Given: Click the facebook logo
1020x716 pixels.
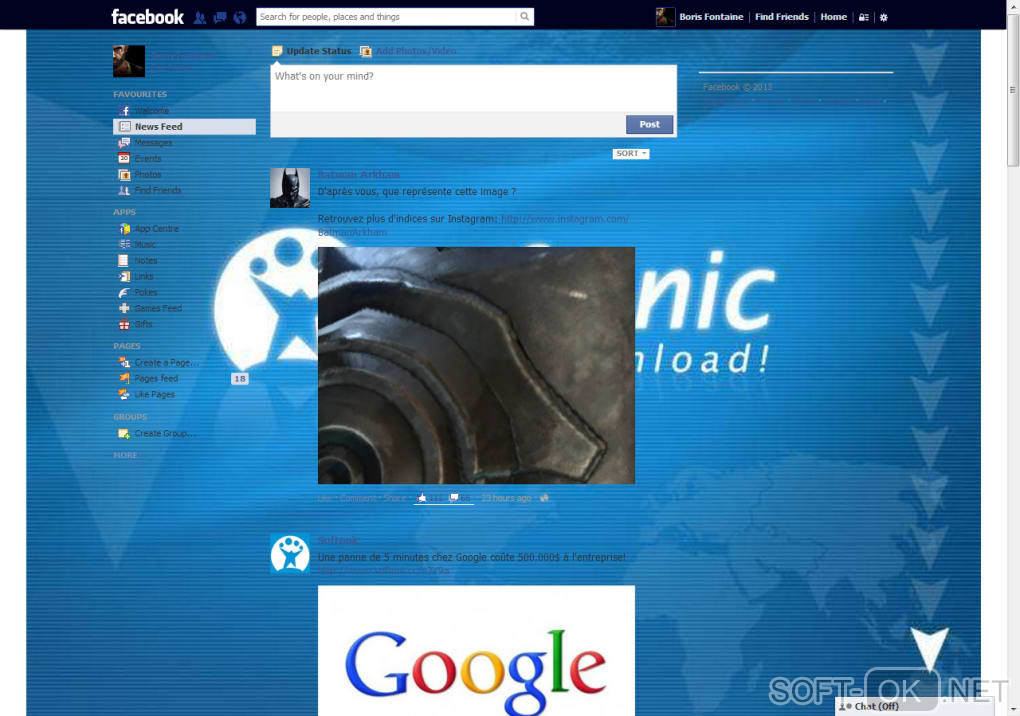Looking at the screenshot, I should point(148,17).
